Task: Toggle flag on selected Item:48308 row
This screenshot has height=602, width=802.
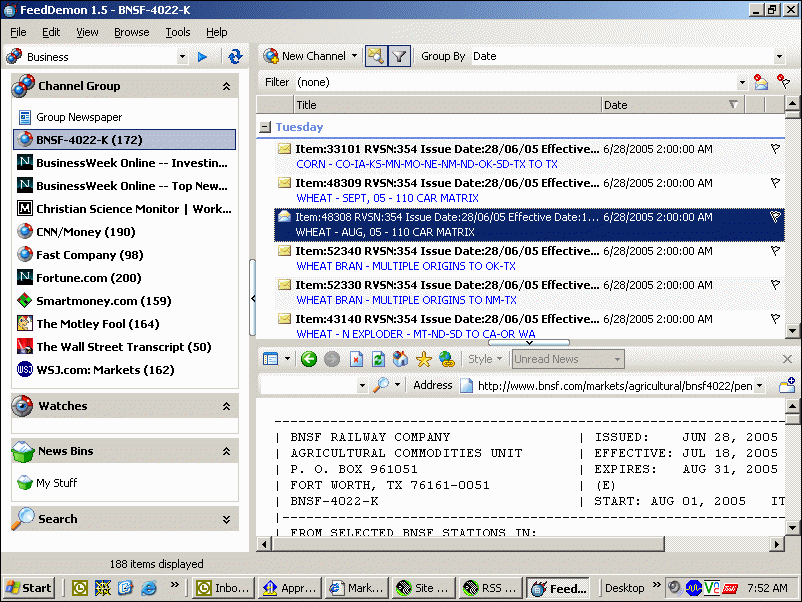Action: click(775, 217)
